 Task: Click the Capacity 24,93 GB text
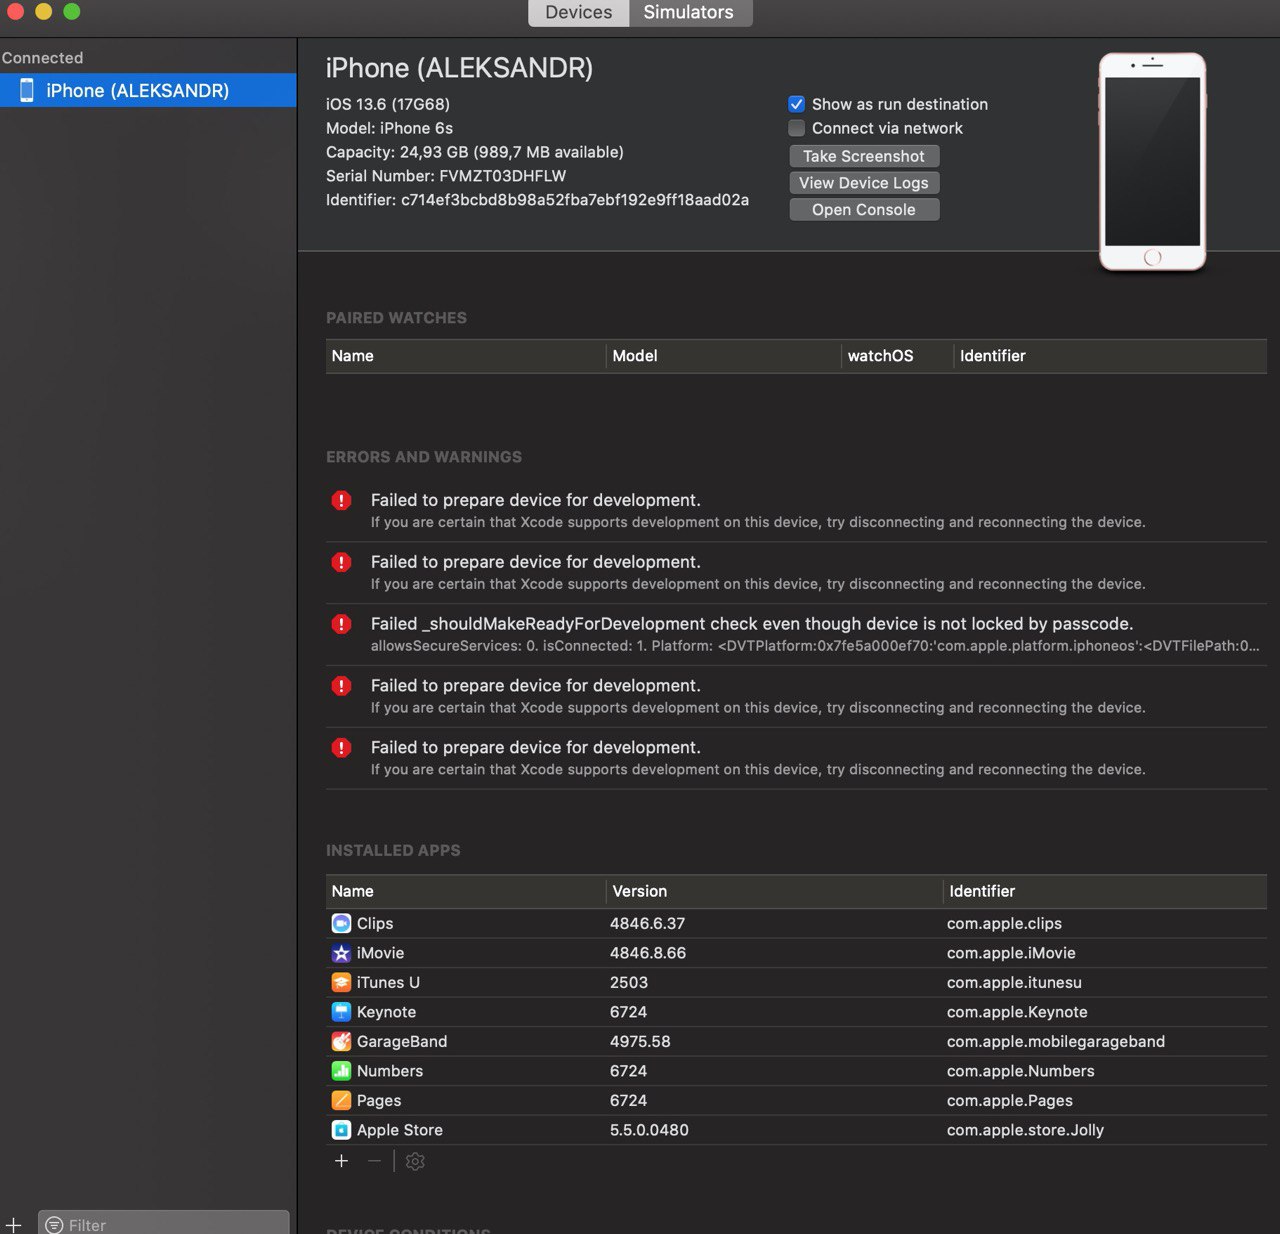475,152
